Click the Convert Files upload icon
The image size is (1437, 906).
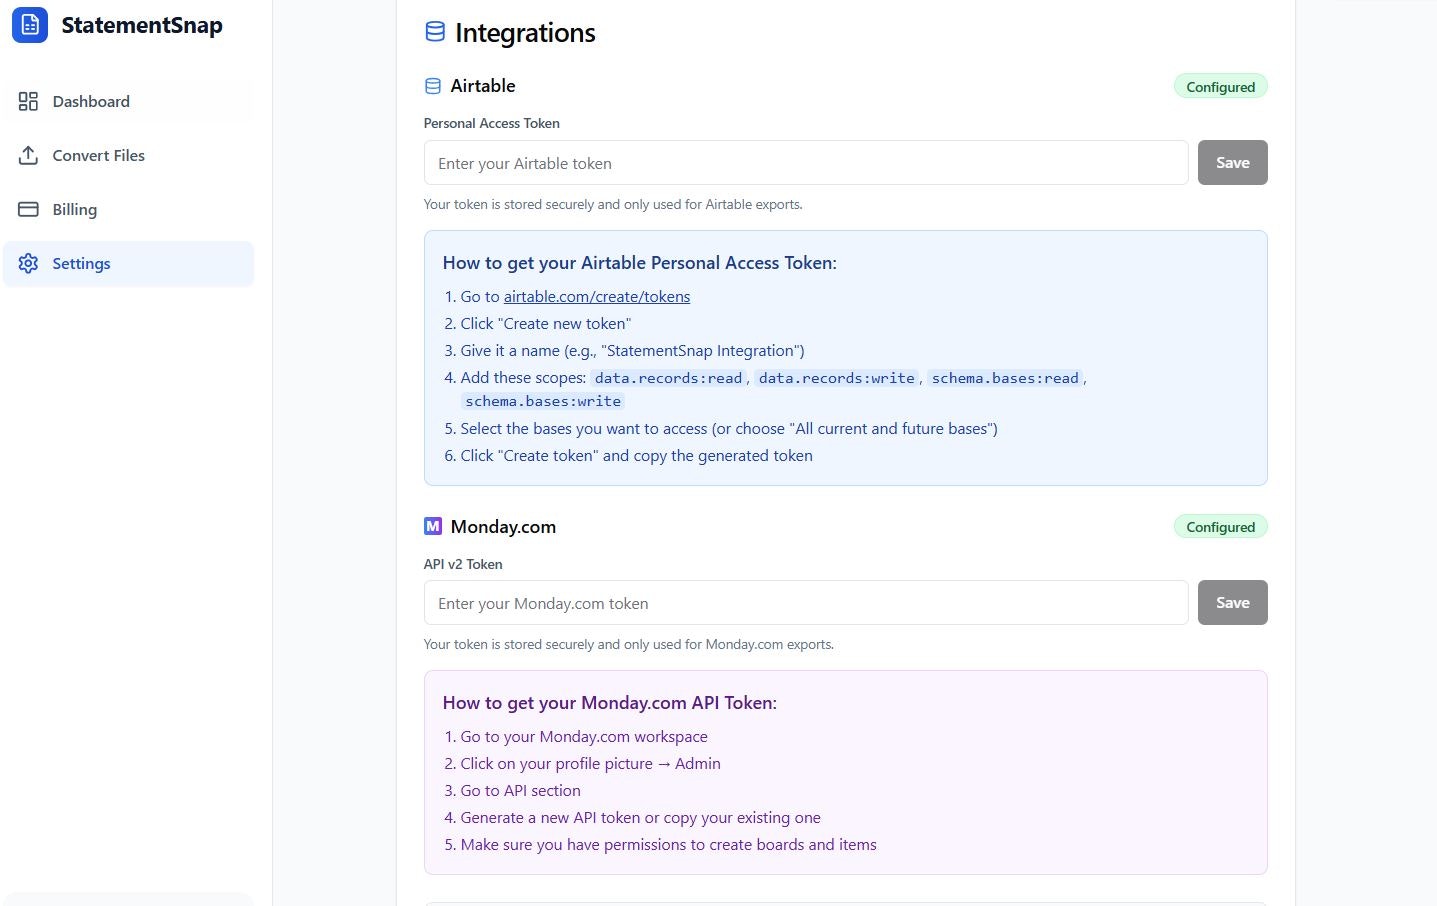pyautogui.click(x=28, y=155)
